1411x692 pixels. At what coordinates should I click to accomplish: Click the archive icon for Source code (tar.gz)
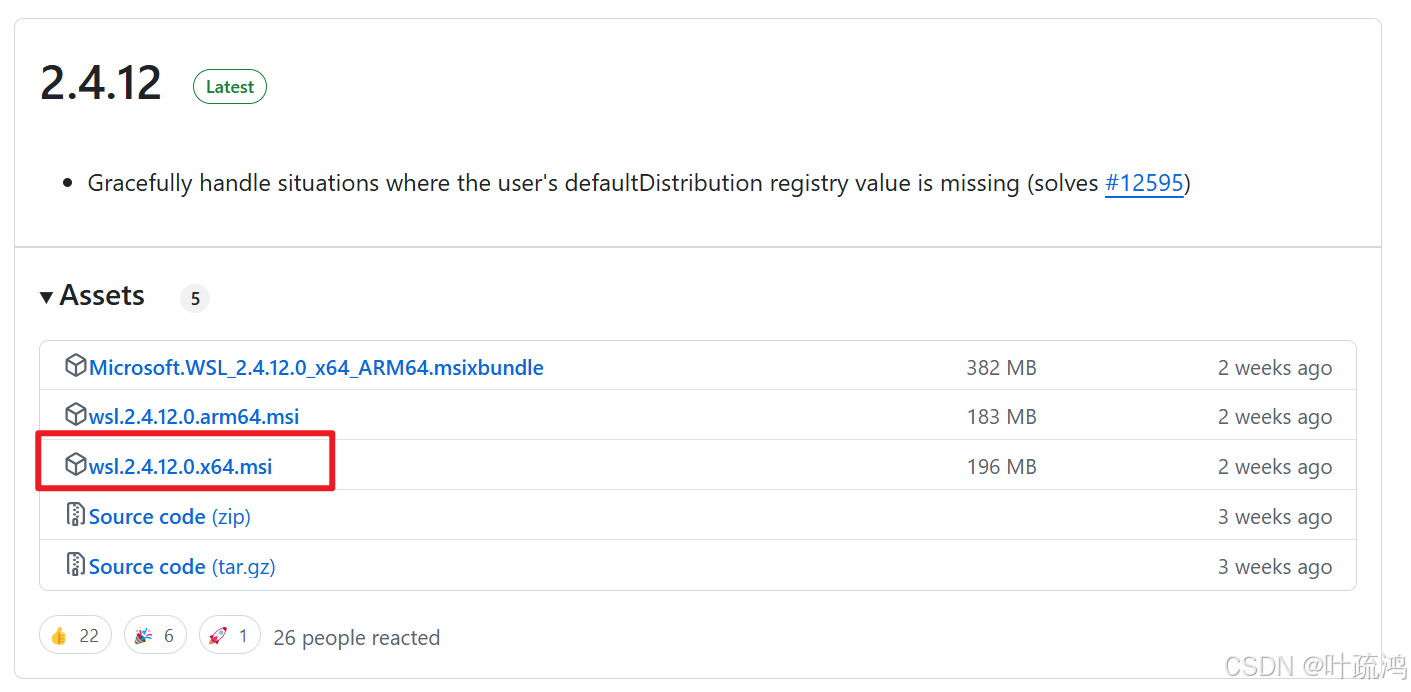[x=75, y=565]
